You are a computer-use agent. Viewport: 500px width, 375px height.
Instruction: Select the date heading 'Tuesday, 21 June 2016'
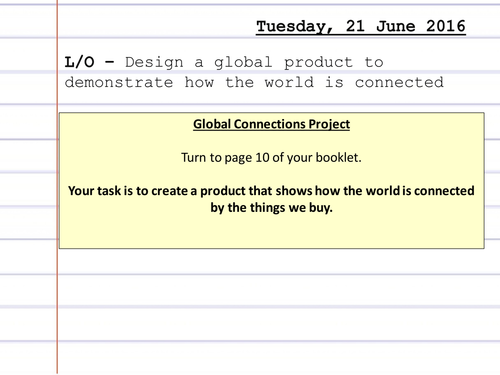(x=361, y=27)
